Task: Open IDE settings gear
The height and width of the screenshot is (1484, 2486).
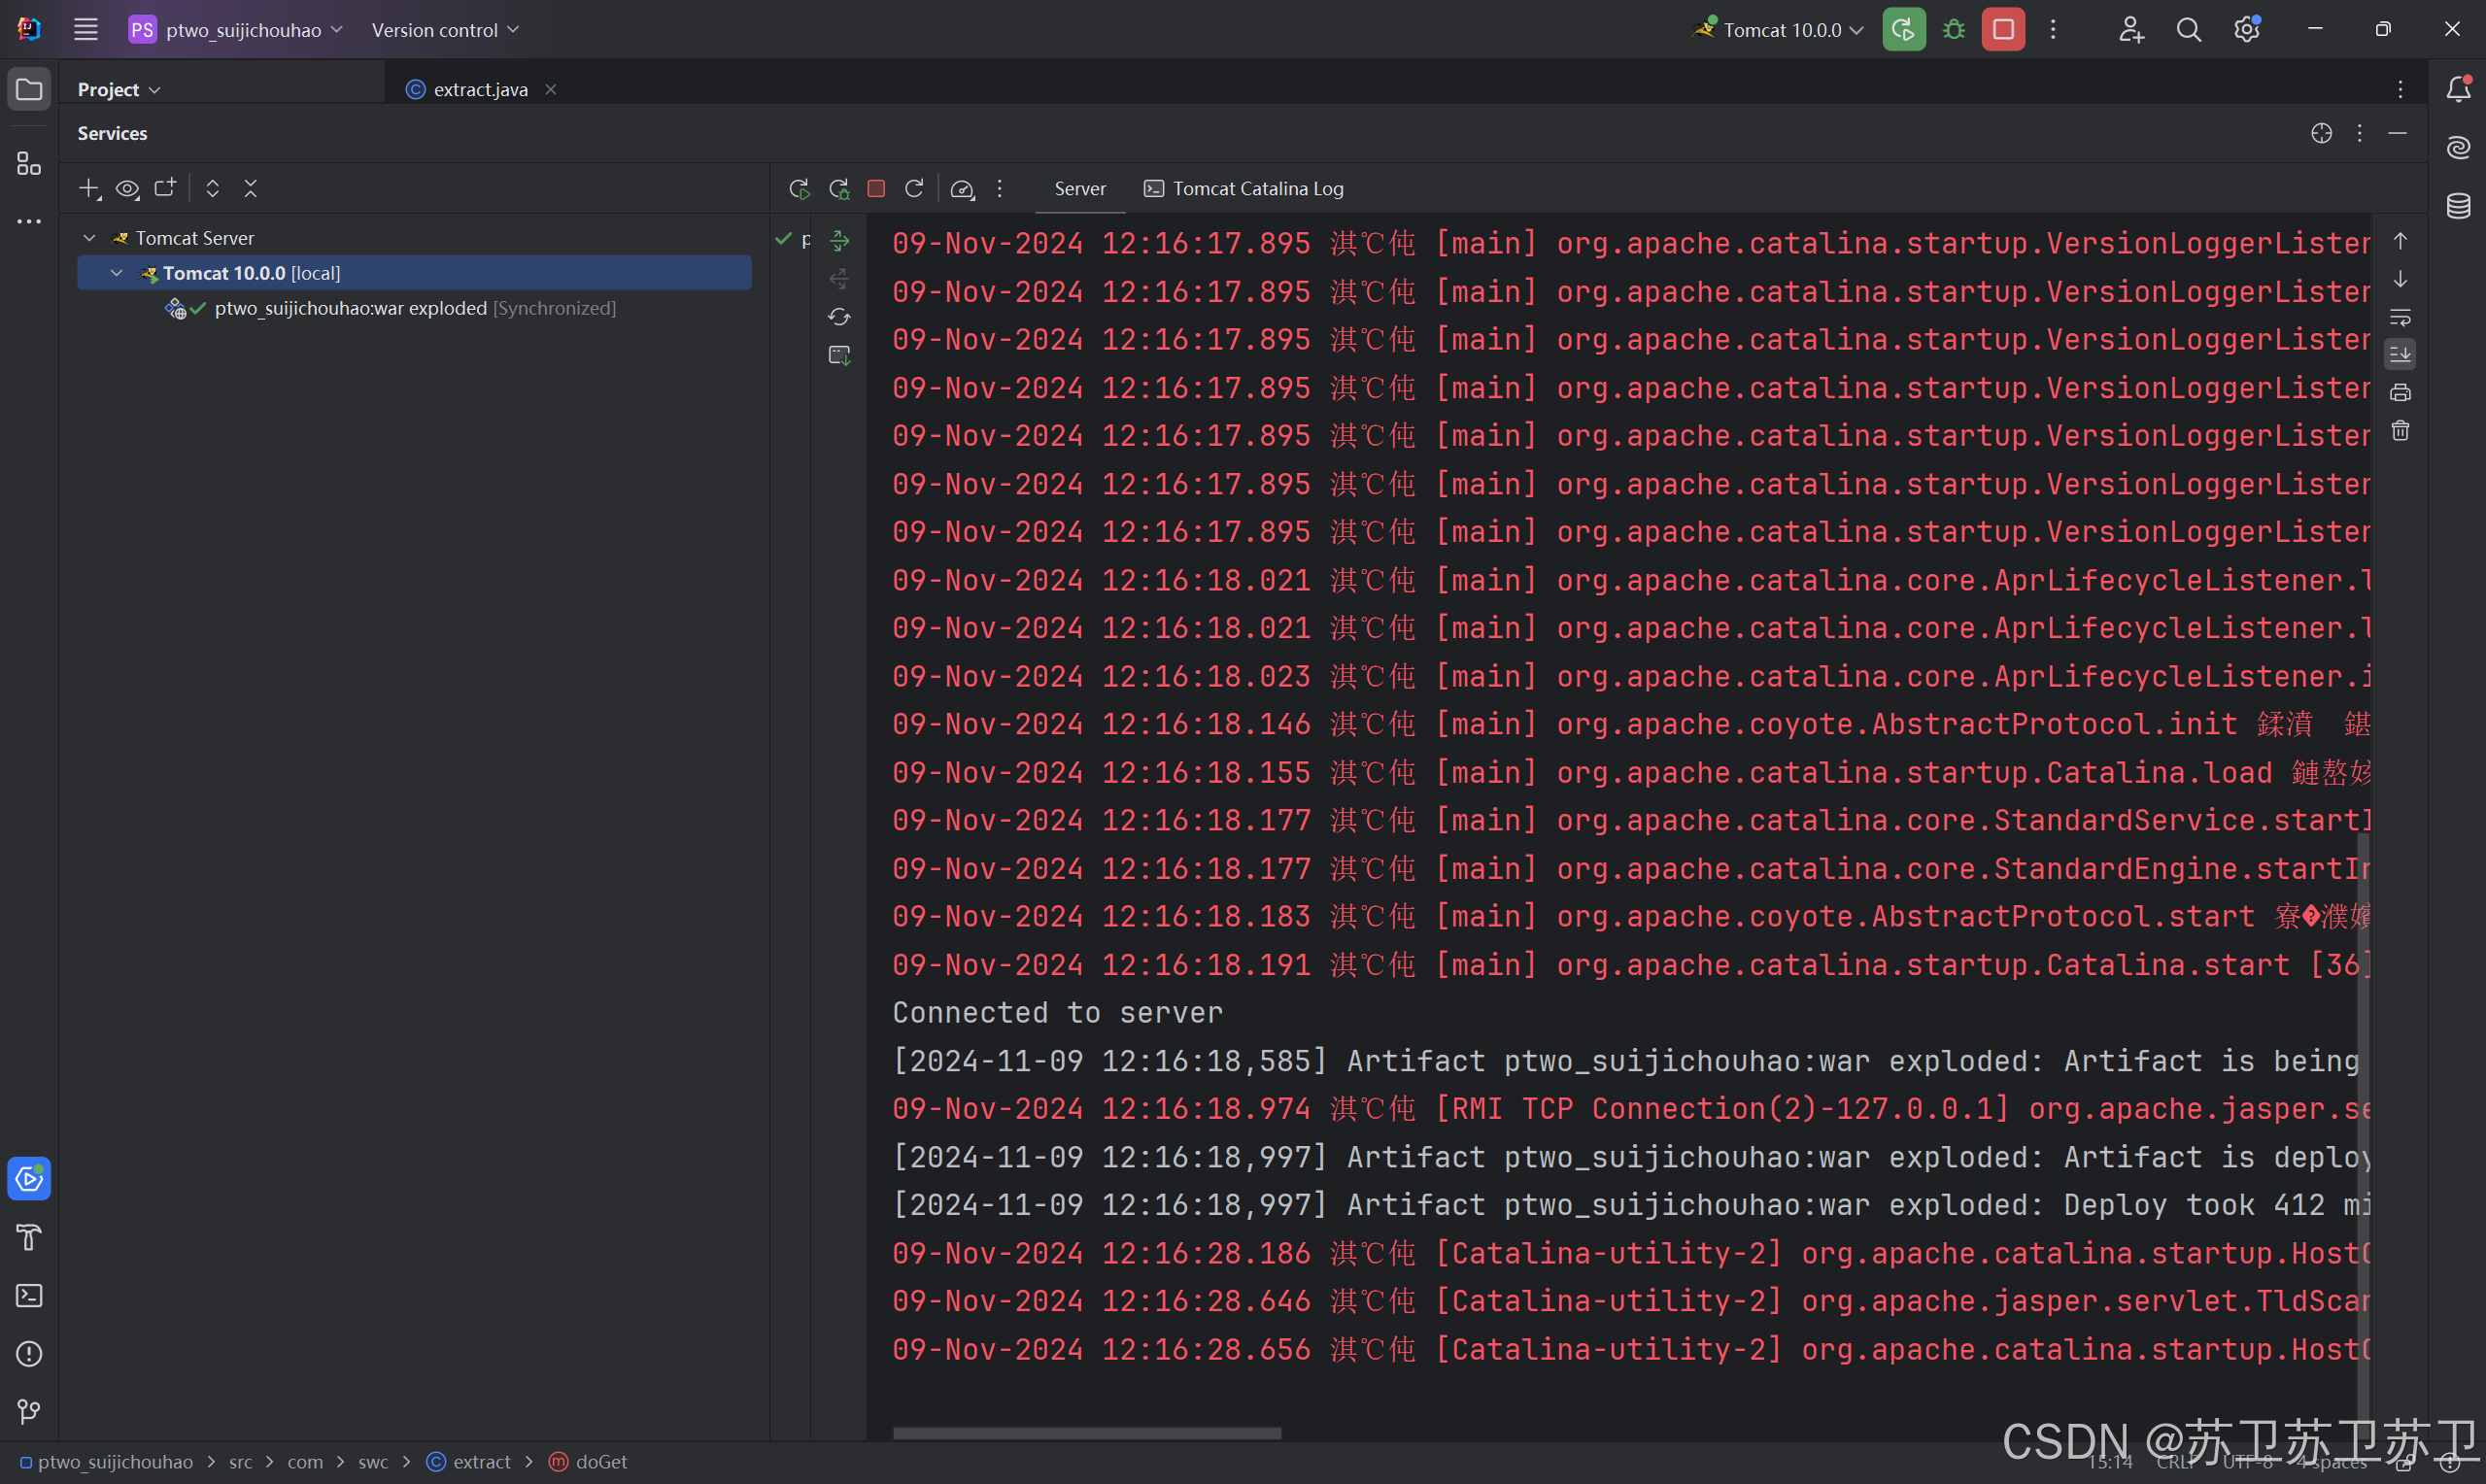Action: click(x=2247, y=30)
